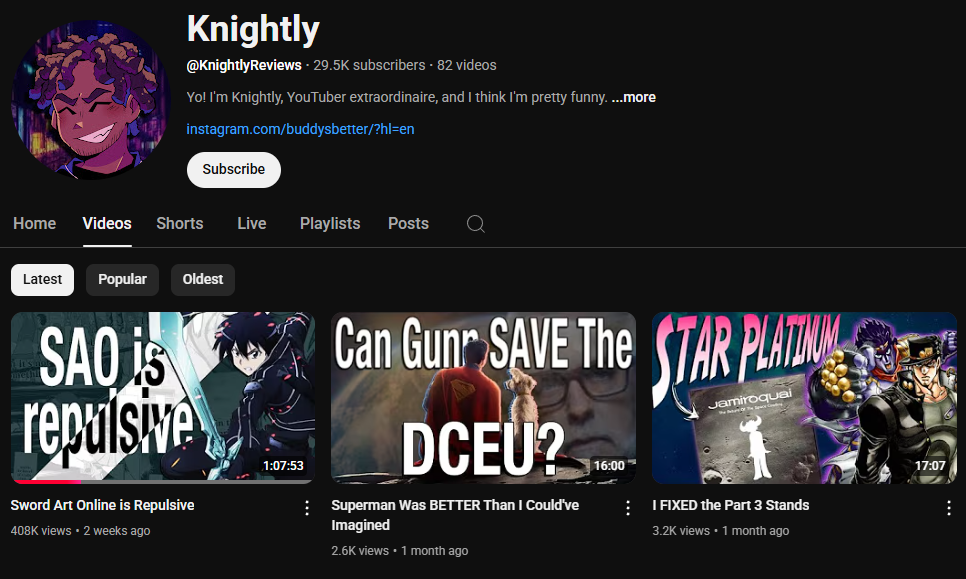Viewport: 966px width, 579px height.
Task: Select the Latest sort chip
Action: point(43,280)
